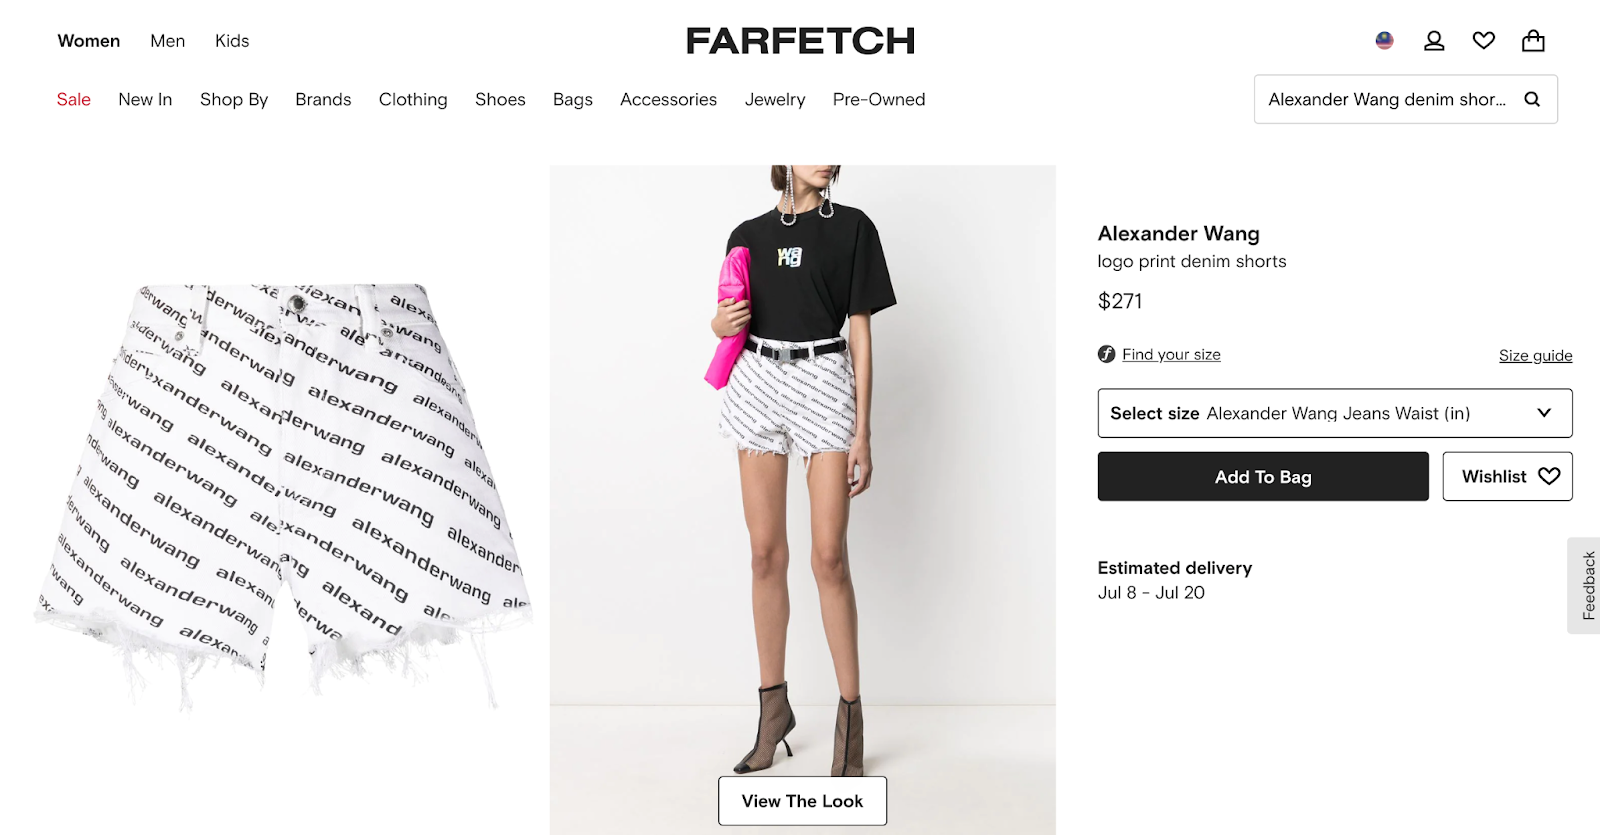Click the size dropdown chevron arrow
1600x835 pixels.
(x=1544, y=413)
